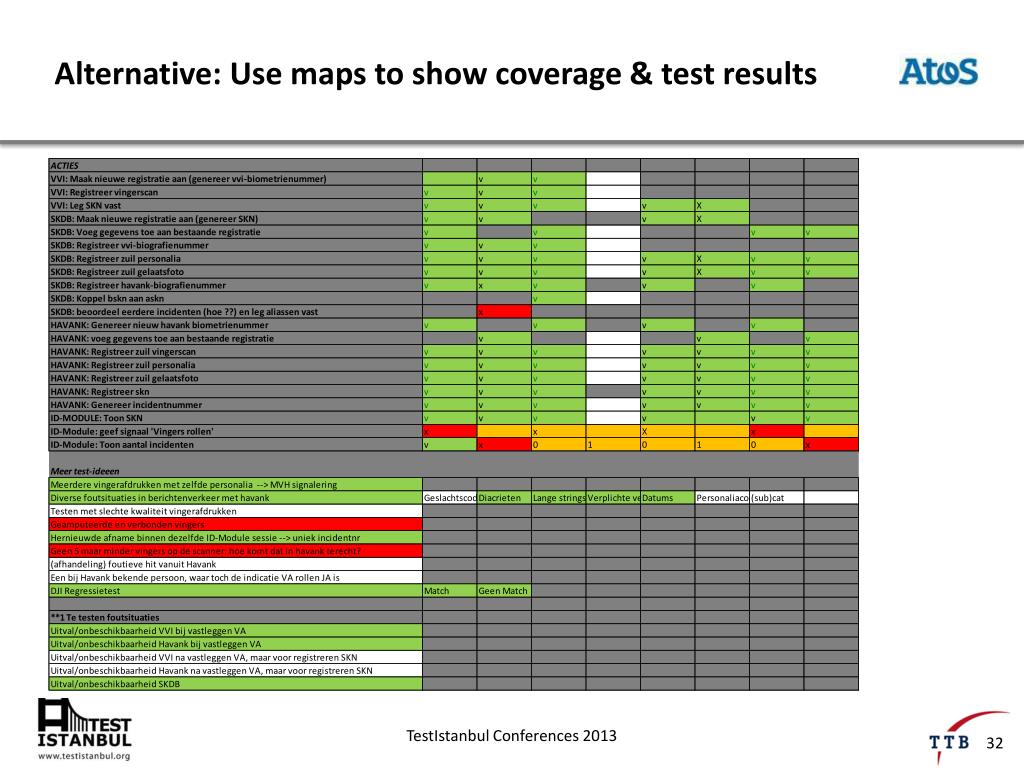Select row 'VVI: Maak nieuwe registratie aan'
The height and width of the screenshot is (768, 1024).
tap(236, 179)
